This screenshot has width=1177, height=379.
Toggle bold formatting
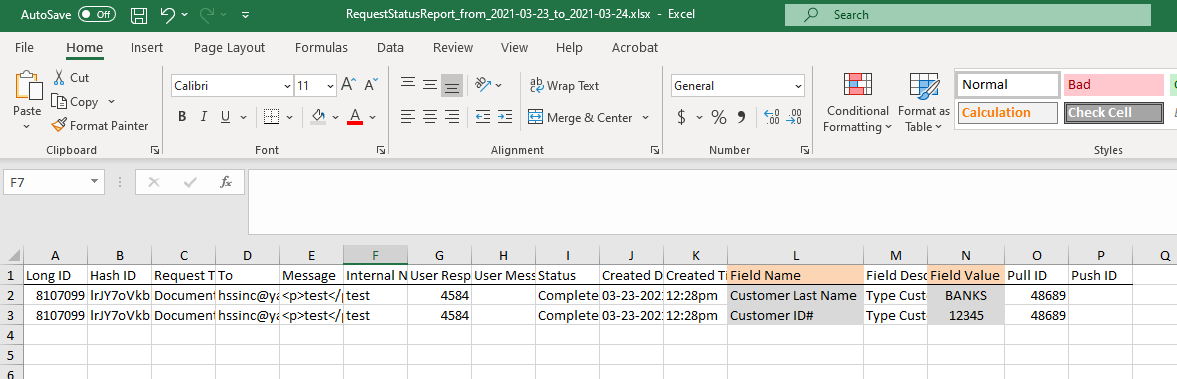182,117
